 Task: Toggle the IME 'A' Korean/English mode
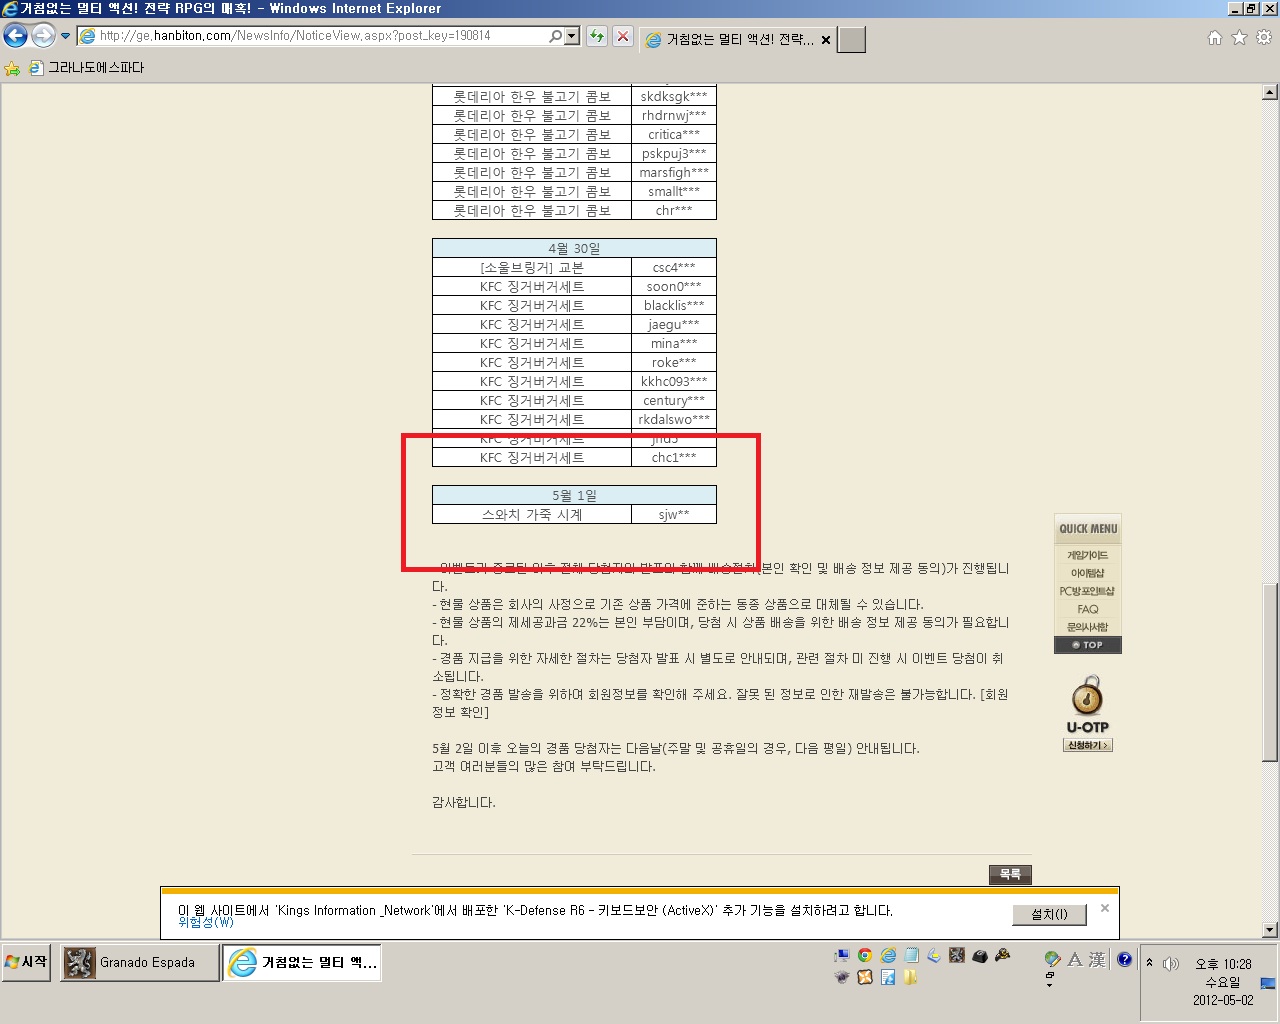1075,960
